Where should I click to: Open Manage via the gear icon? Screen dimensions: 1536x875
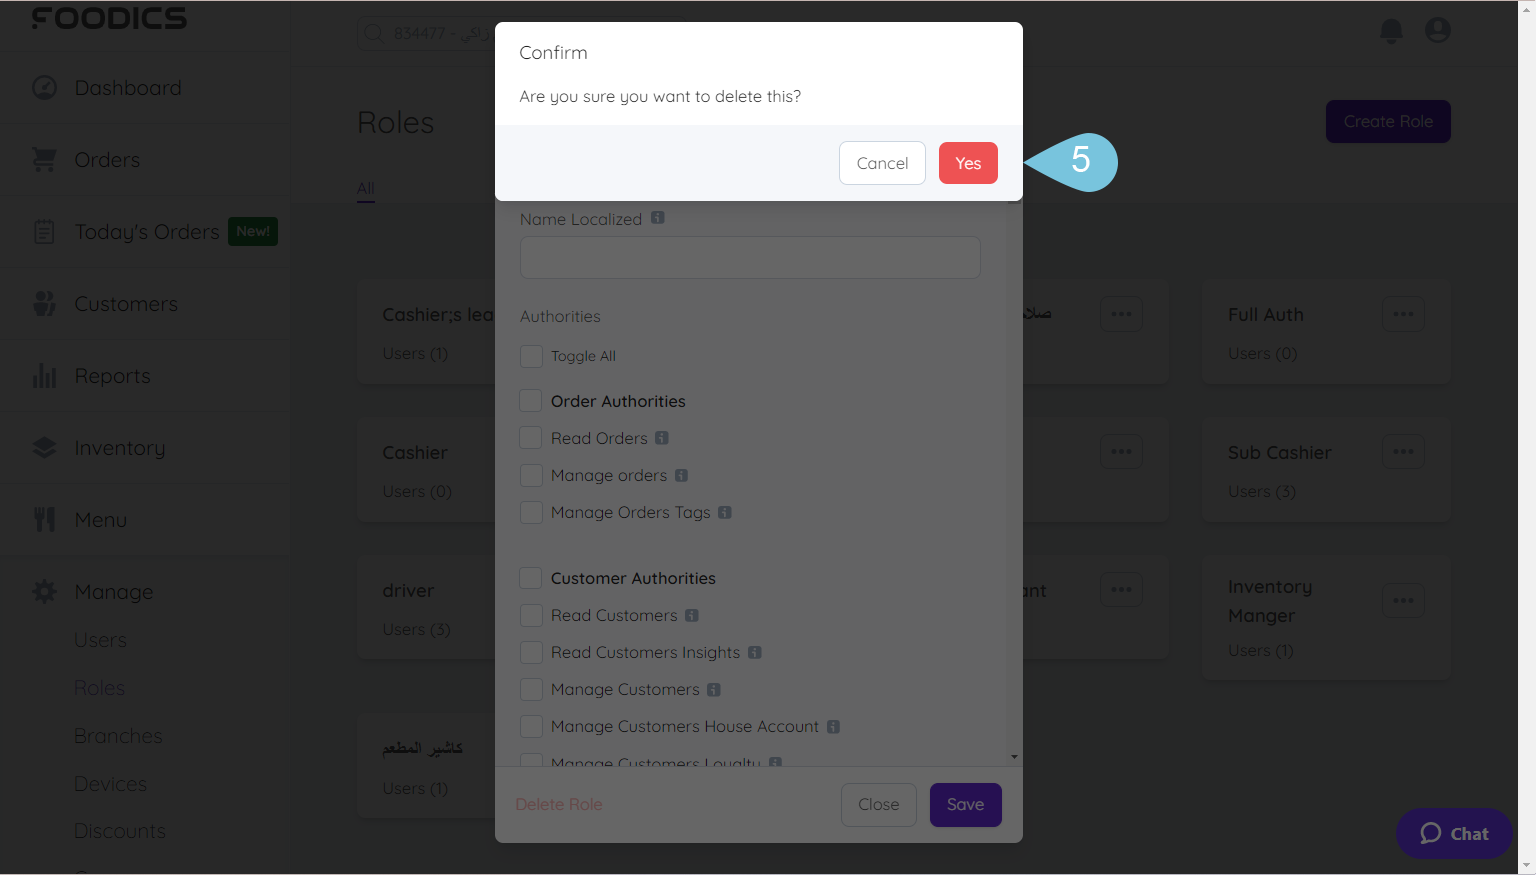(44, 591)
